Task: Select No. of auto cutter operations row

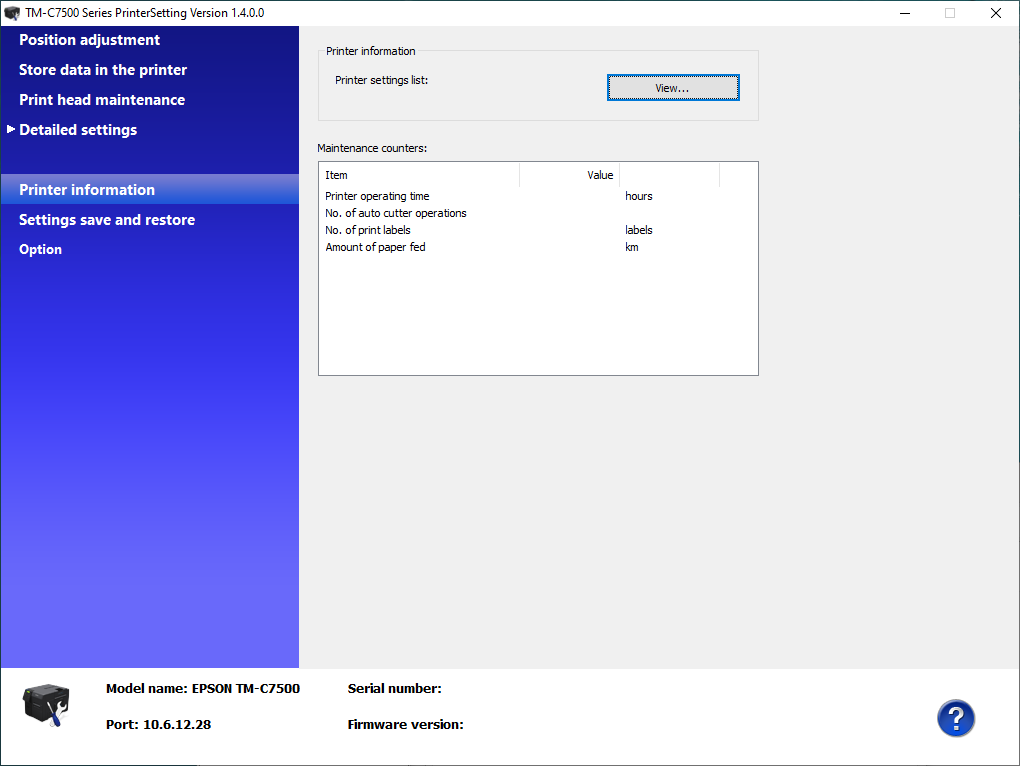Action: coord(396,213)
